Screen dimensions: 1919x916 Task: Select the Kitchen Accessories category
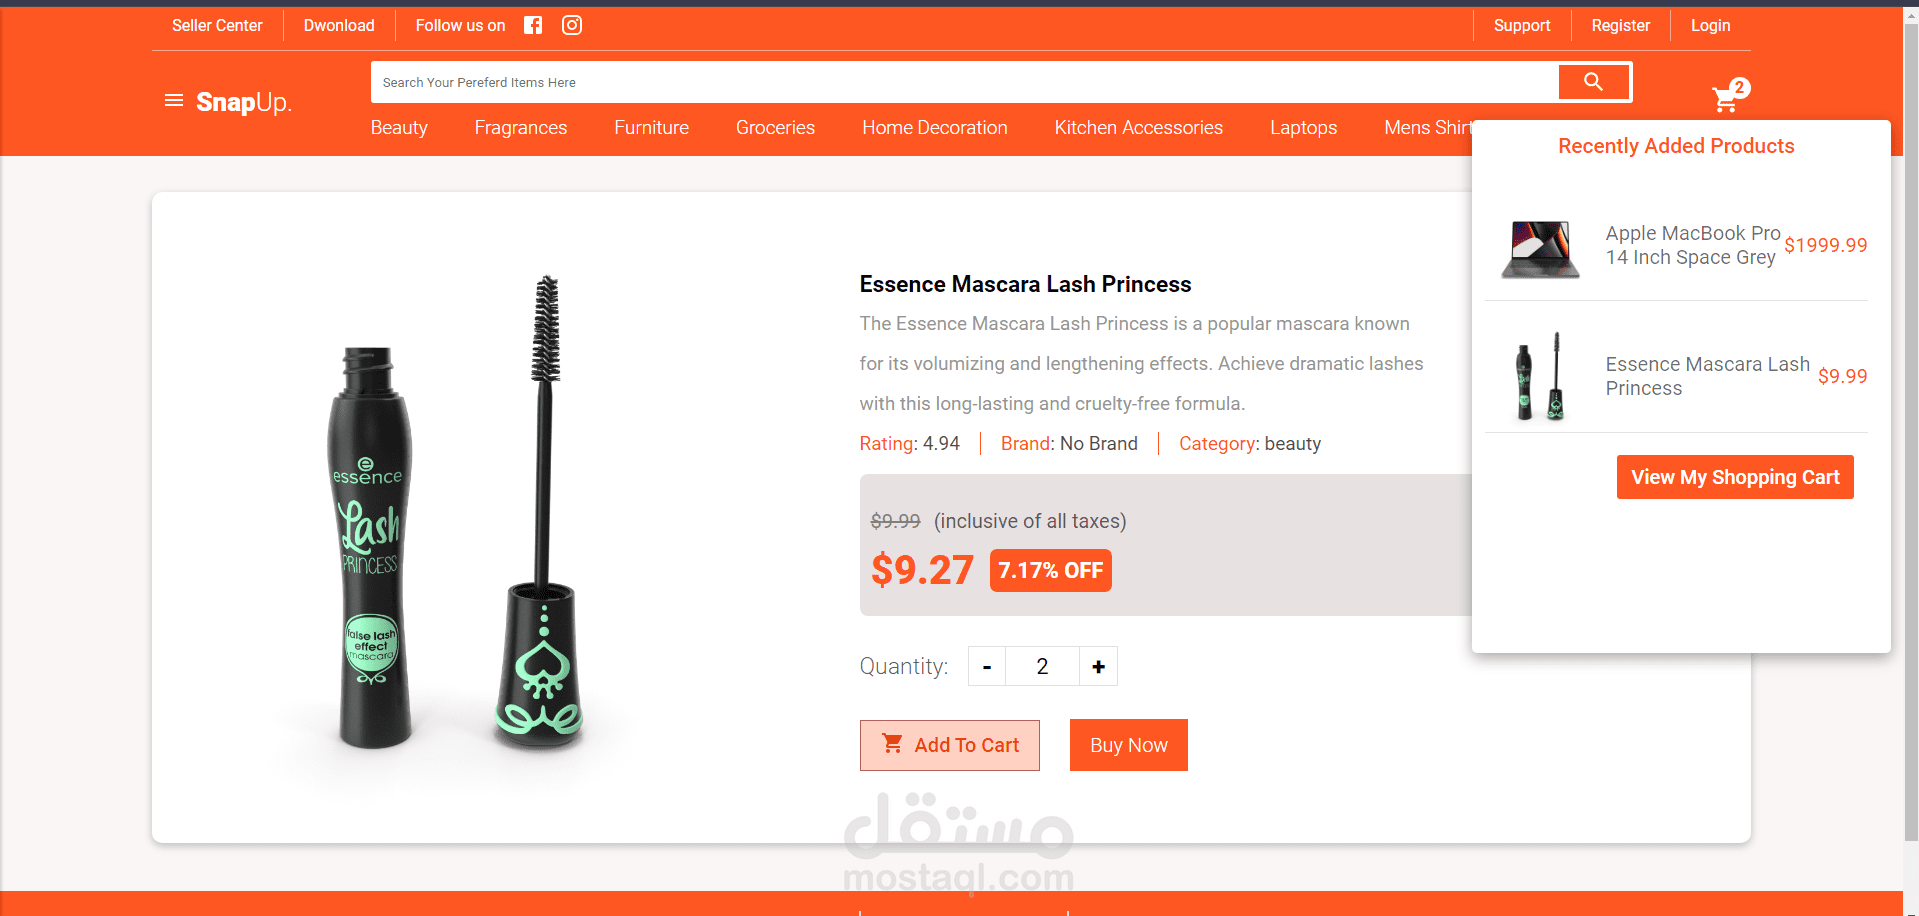point(1138,127)
